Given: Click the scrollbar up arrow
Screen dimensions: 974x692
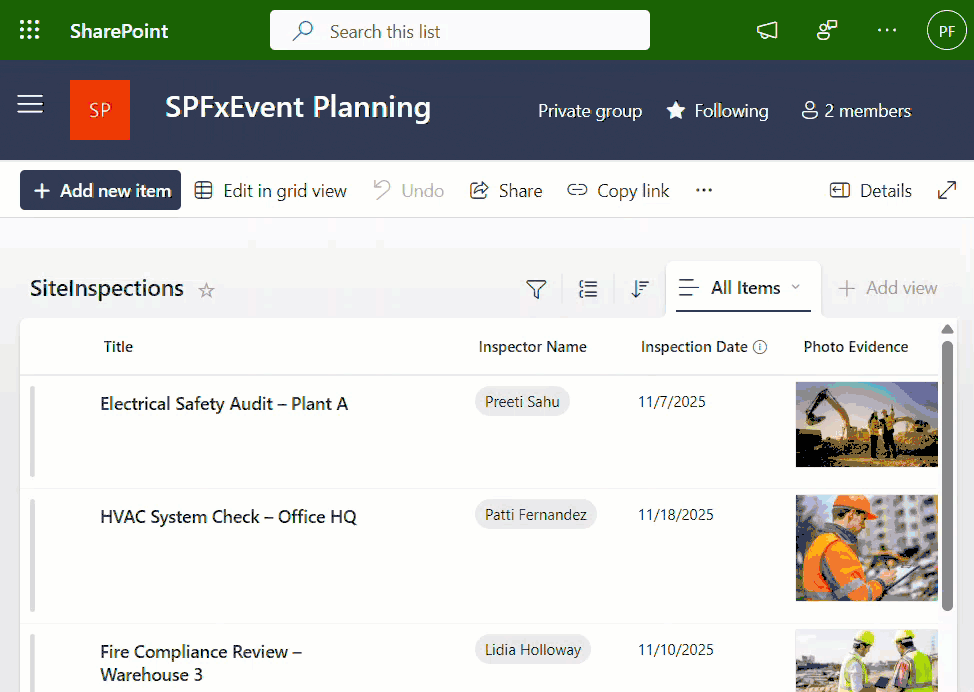Looking at the screenshot, I should (x=947, y=329).
